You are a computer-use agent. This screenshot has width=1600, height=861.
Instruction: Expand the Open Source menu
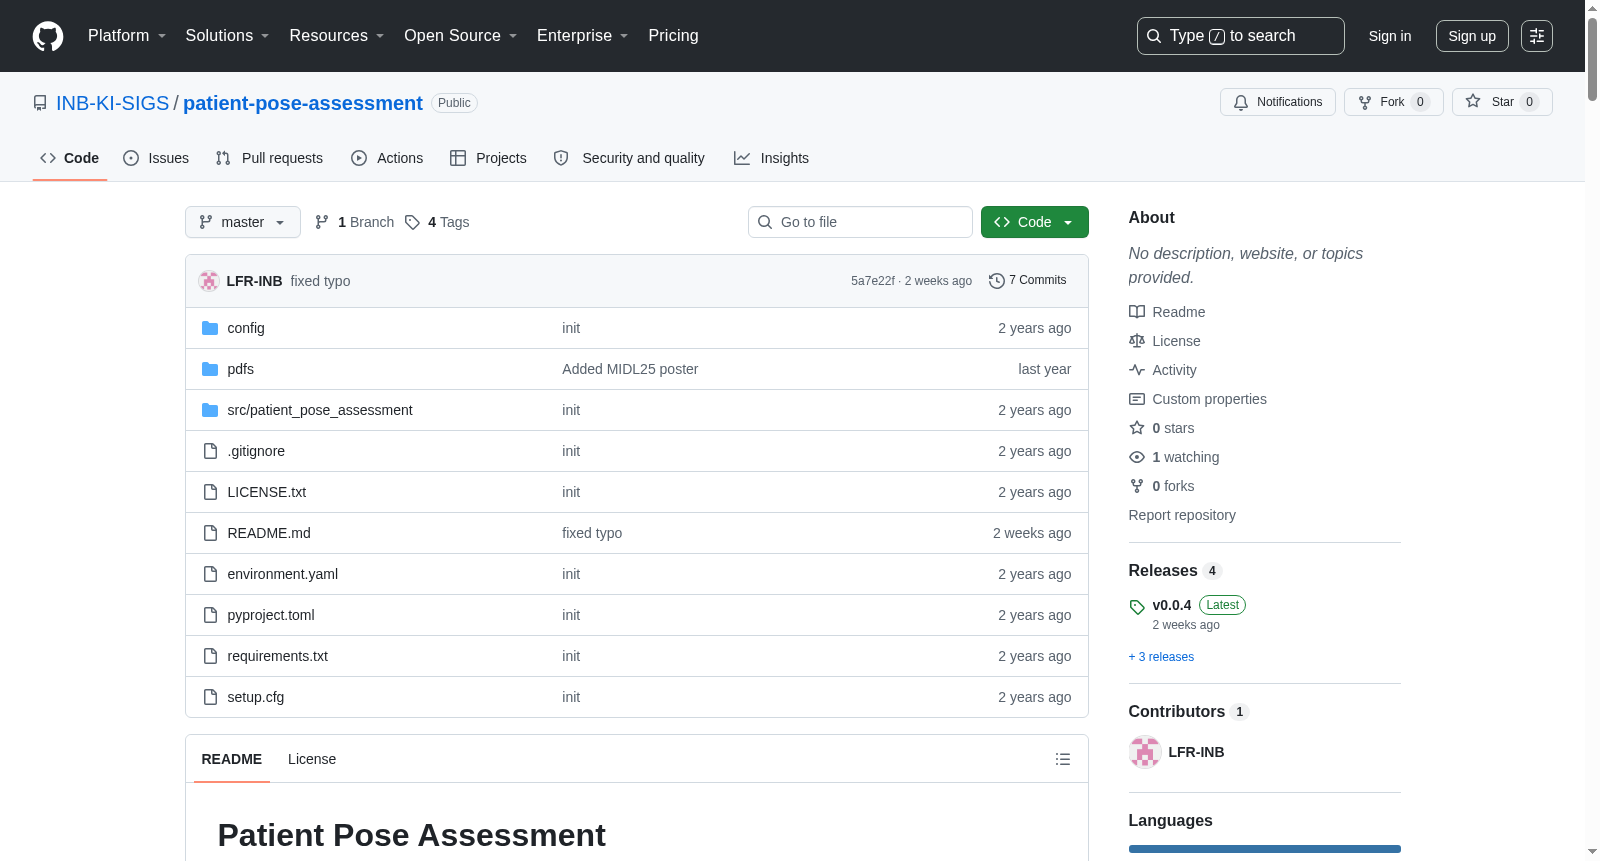pos(461,36)
